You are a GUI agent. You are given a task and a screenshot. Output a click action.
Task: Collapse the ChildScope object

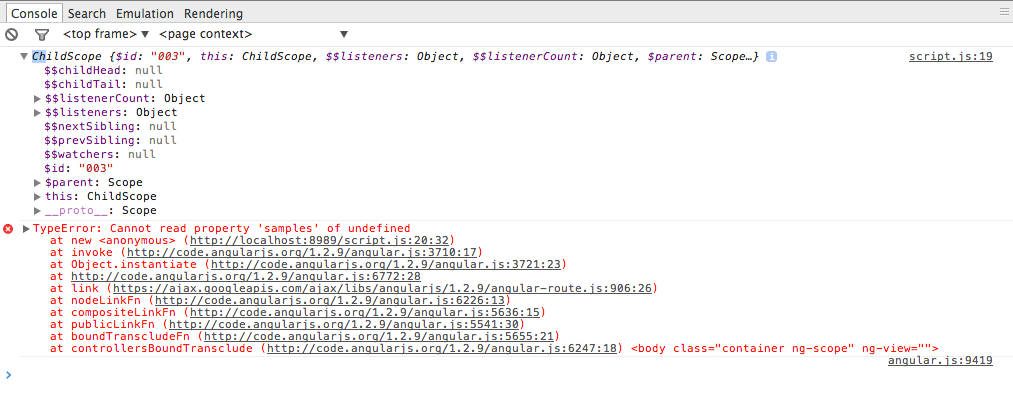click(x=25, y=57)
